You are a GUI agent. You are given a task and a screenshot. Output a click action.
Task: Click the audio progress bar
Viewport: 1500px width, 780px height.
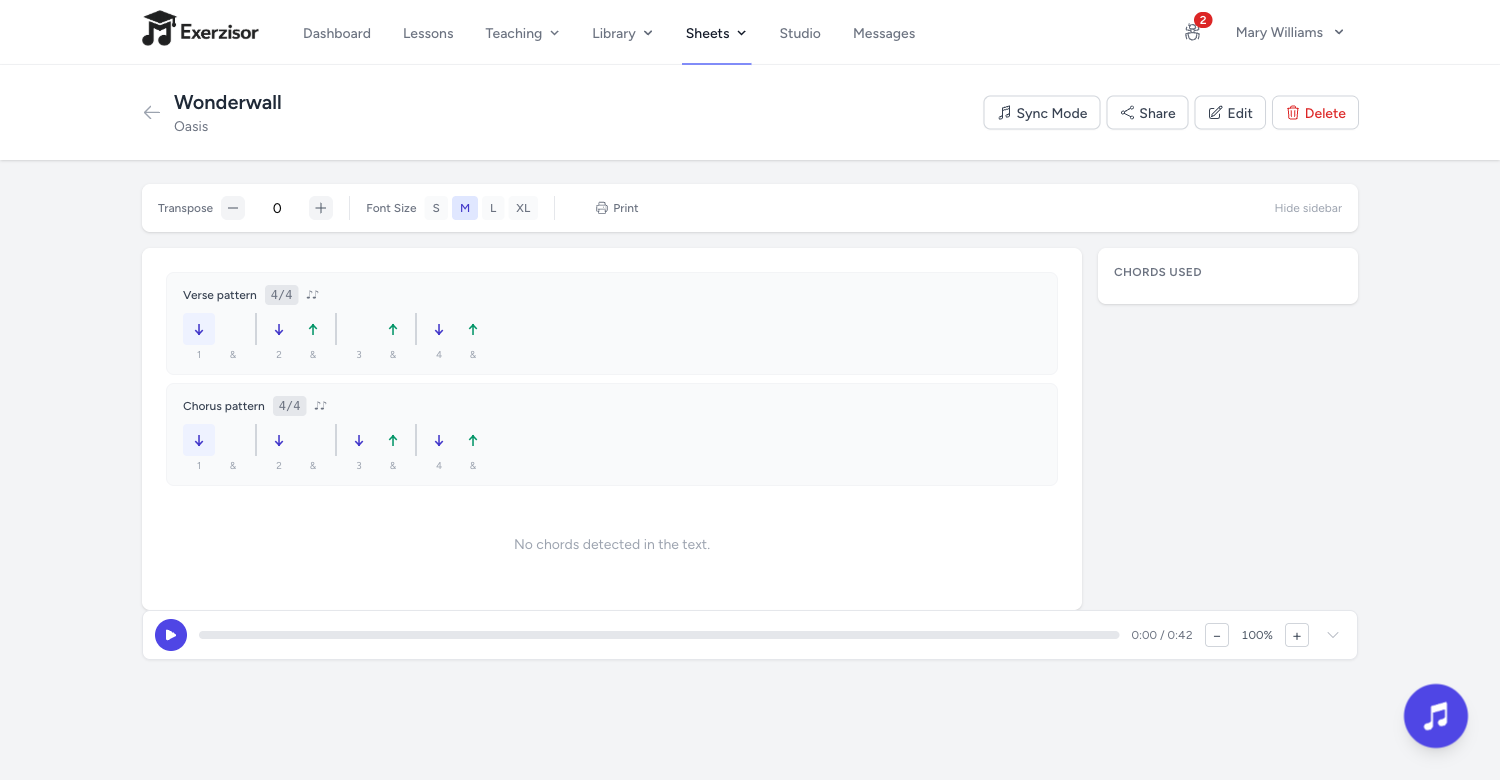click(659, 635)
